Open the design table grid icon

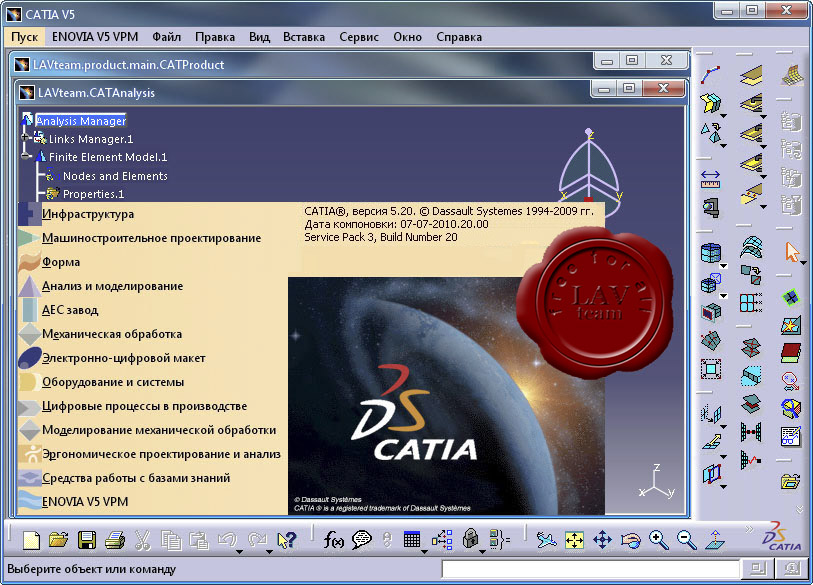click(x=412, y=540)
